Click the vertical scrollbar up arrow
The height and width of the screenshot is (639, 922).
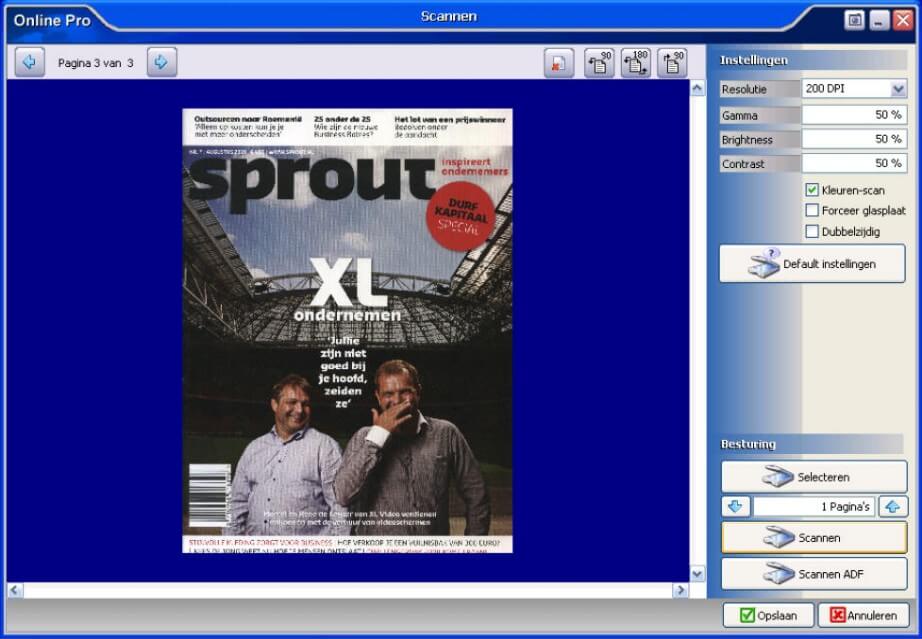697,89
